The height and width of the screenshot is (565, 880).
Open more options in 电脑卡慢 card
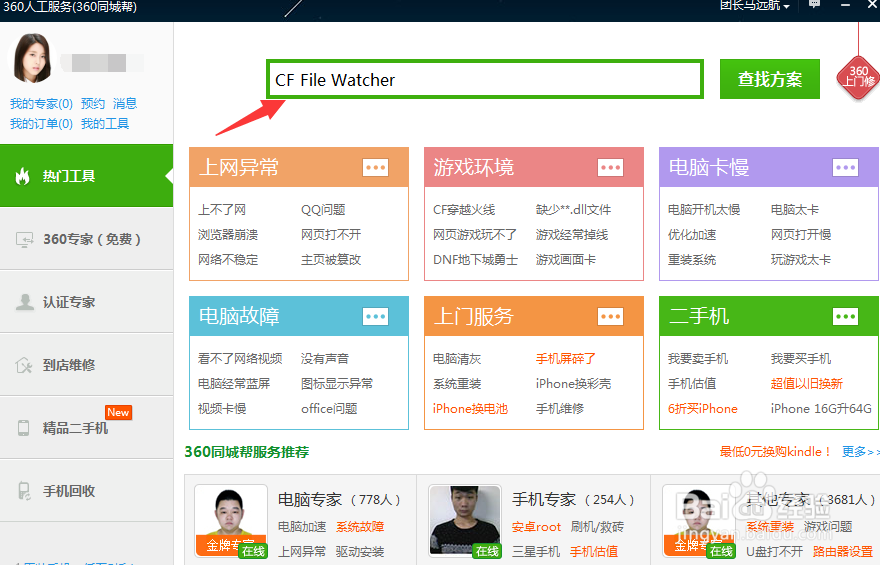[845, 167]
